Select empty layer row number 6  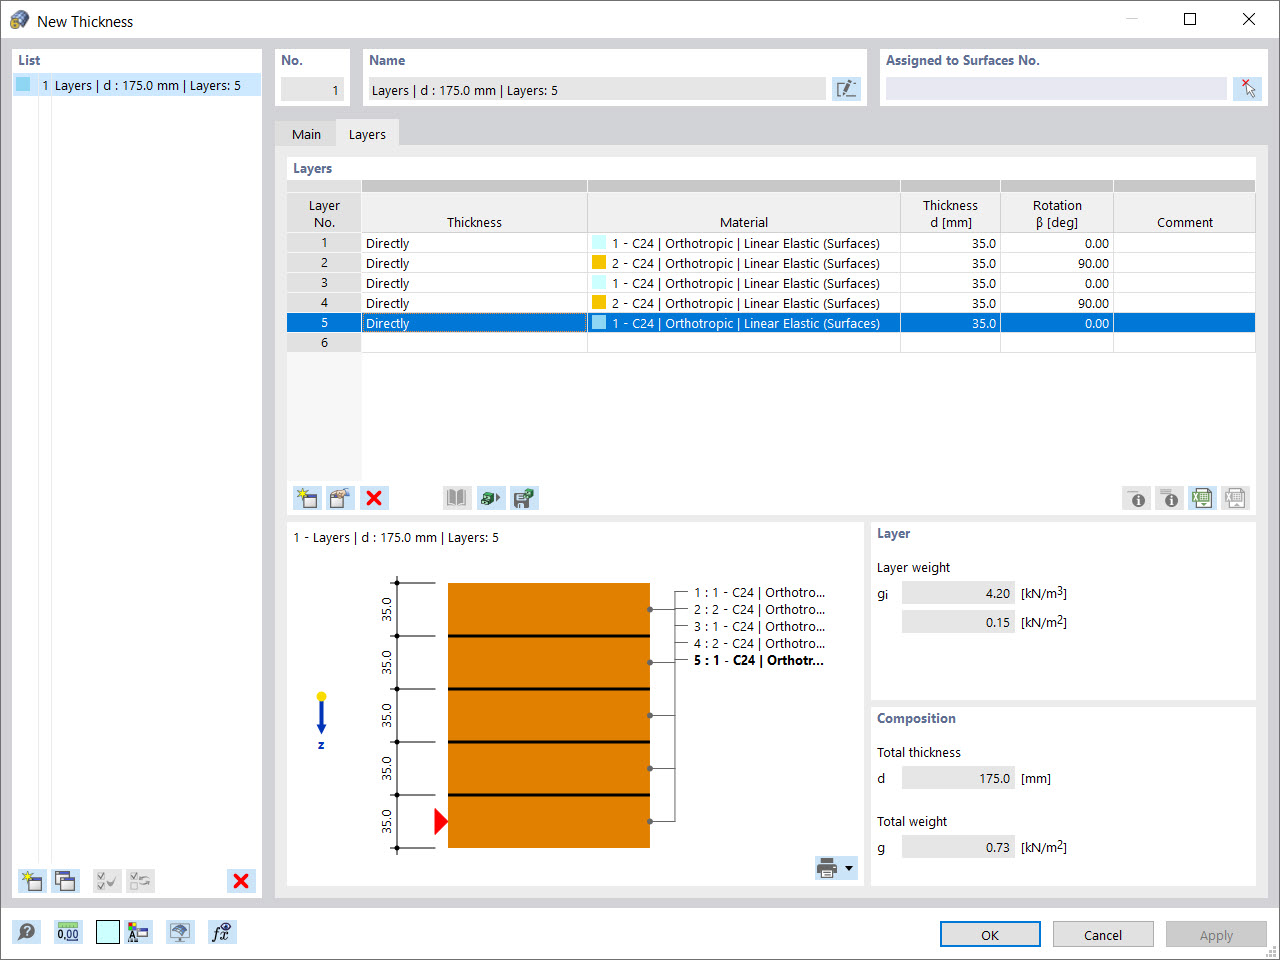click(324, 343)
